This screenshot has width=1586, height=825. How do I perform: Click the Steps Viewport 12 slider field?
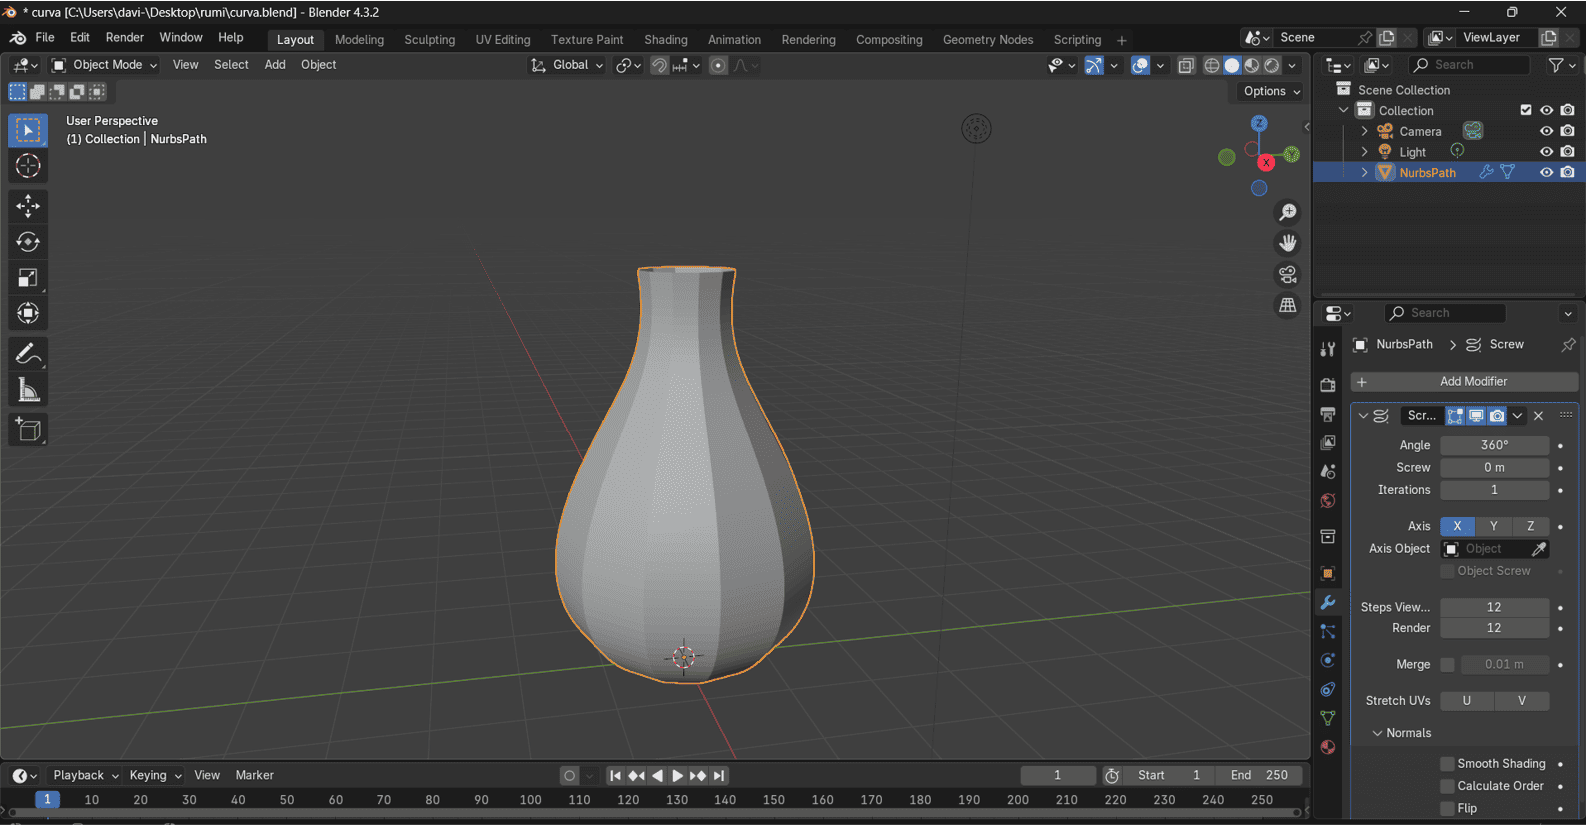(1494, 607)
